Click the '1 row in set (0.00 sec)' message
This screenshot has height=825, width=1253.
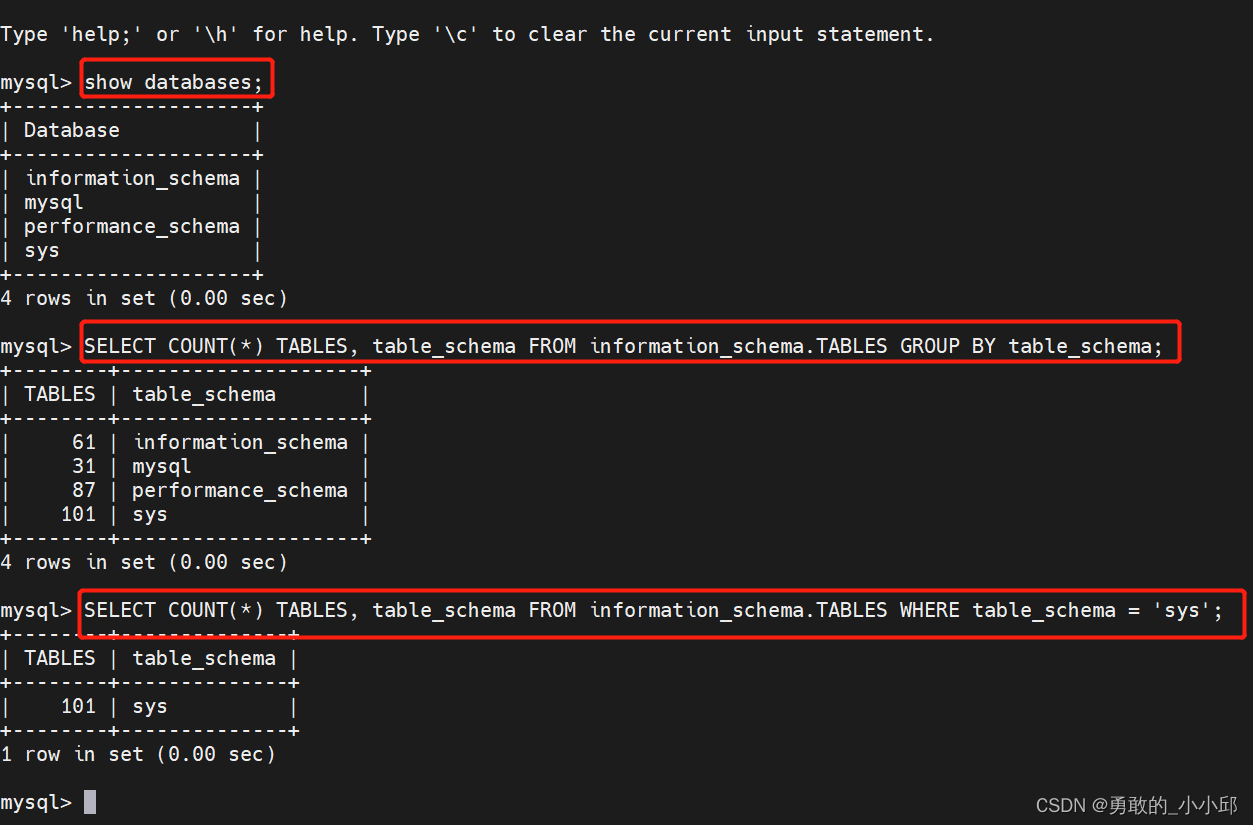coord(138,754)
